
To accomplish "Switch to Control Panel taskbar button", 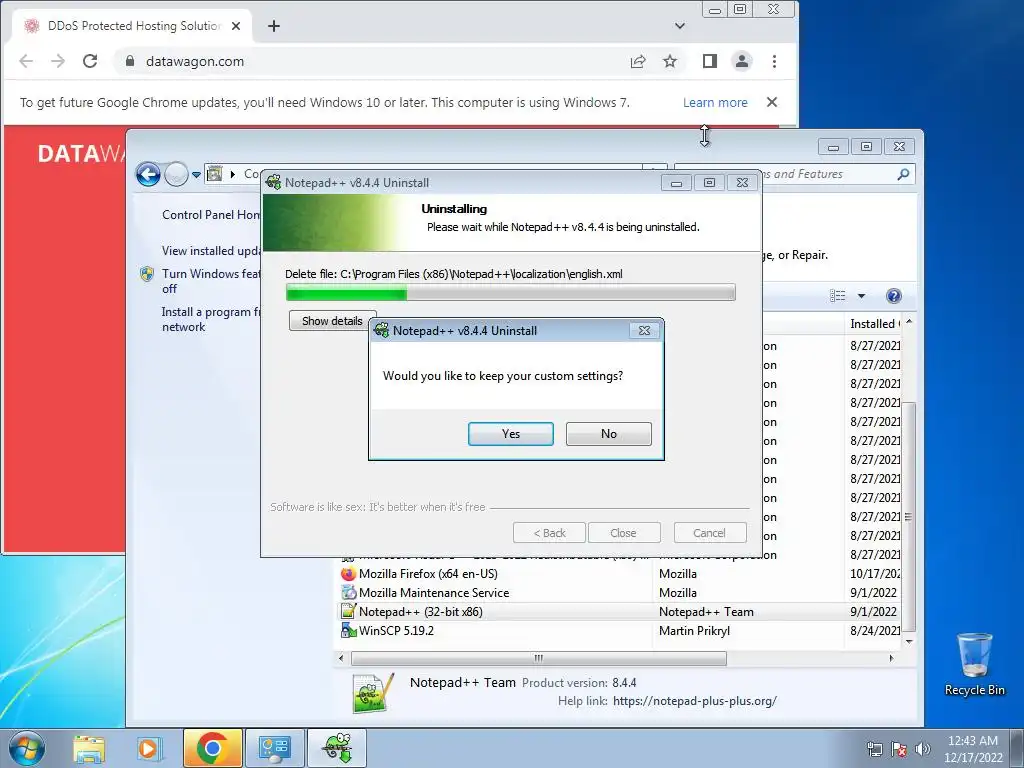I will 274,748.
